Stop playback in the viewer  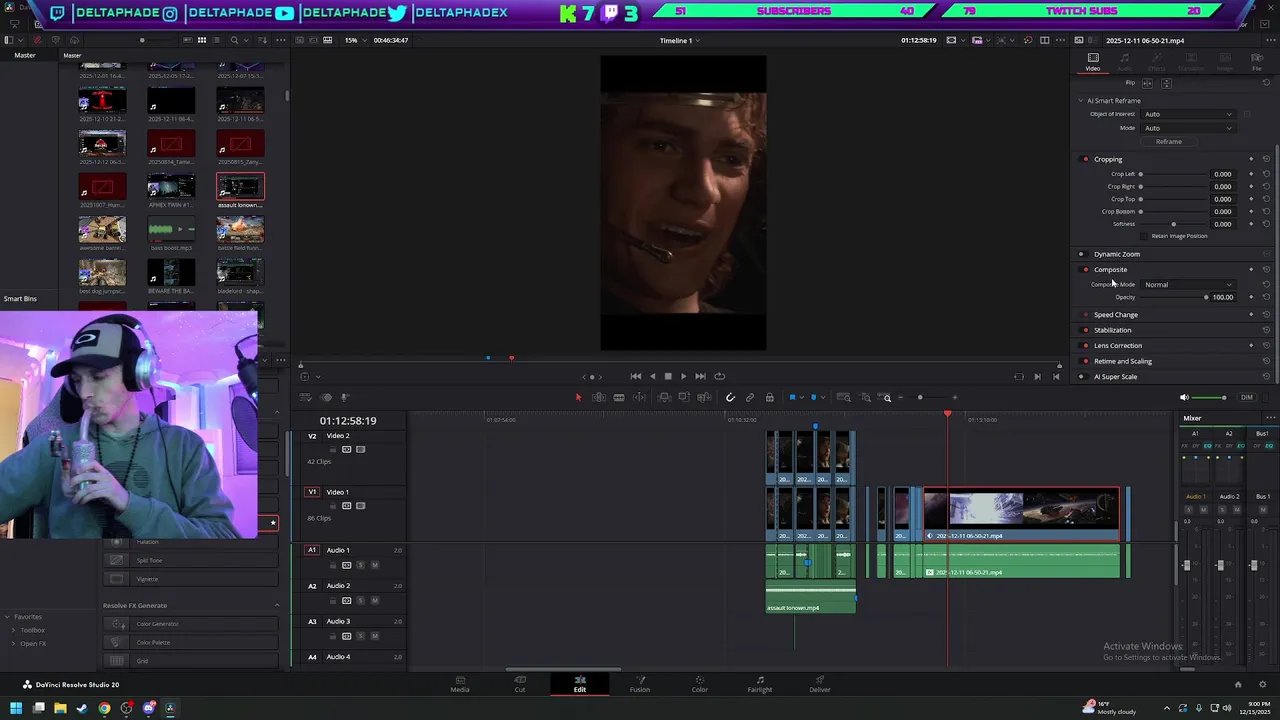point(668,376)
